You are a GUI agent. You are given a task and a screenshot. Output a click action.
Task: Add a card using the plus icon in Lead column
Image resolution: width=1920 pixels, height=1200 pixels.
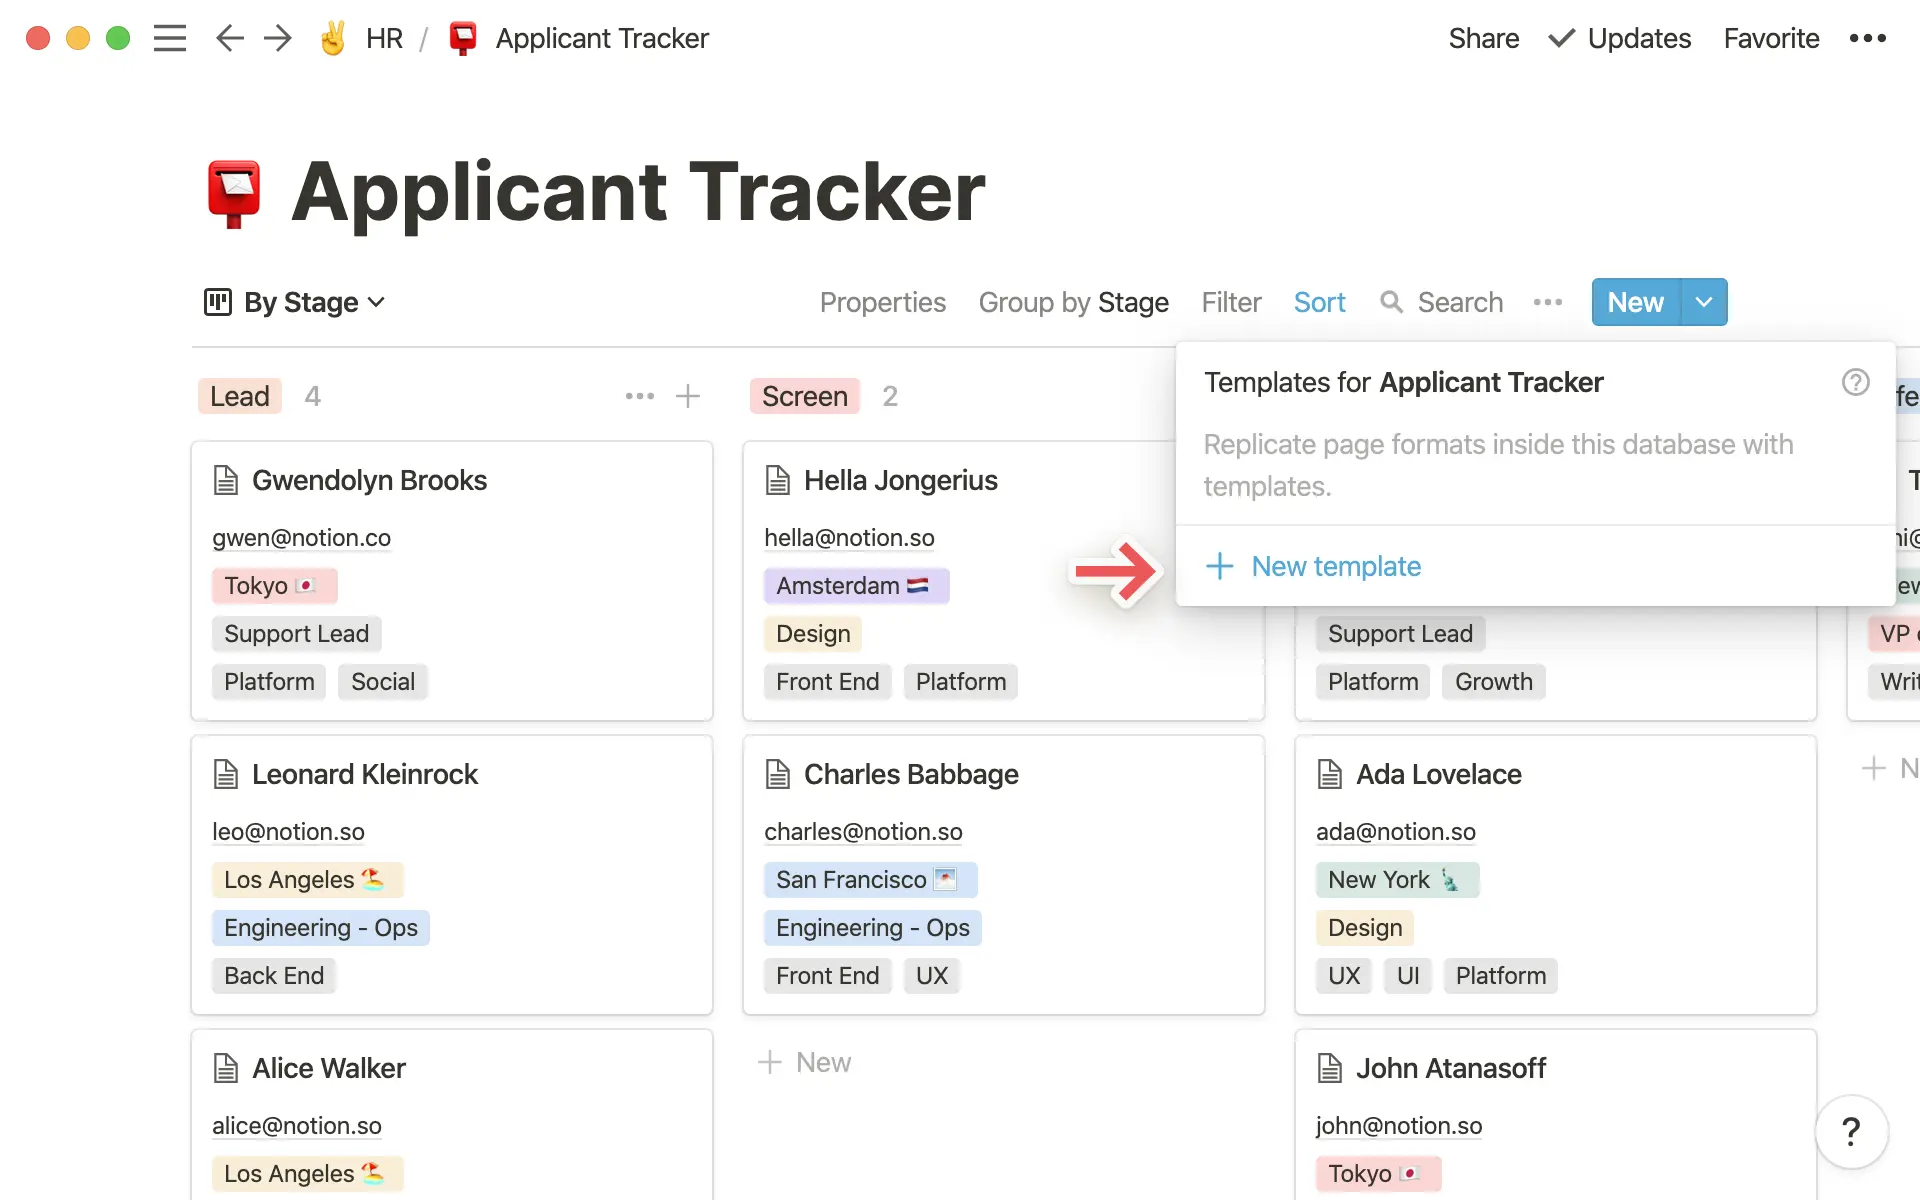(x=688, y=396)
